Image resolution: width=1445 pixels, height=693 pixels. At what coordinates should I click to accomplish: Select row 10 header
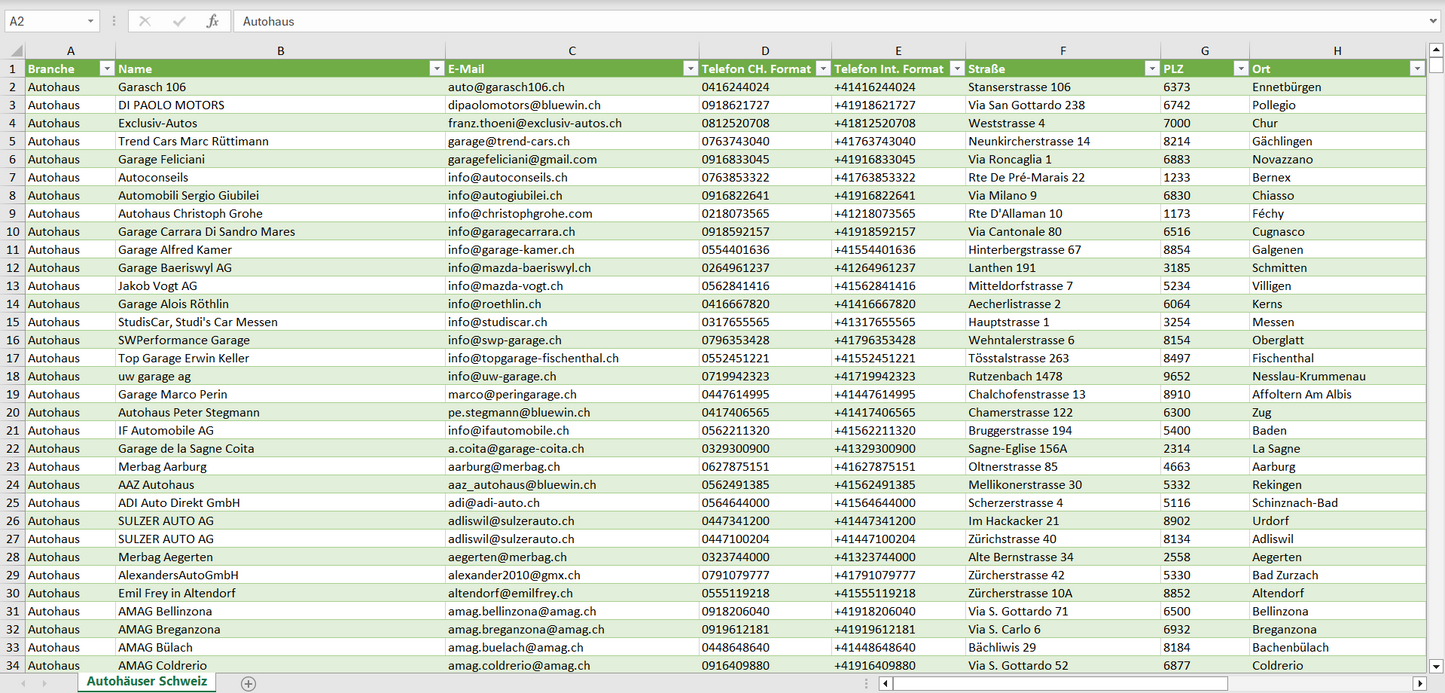13,232
